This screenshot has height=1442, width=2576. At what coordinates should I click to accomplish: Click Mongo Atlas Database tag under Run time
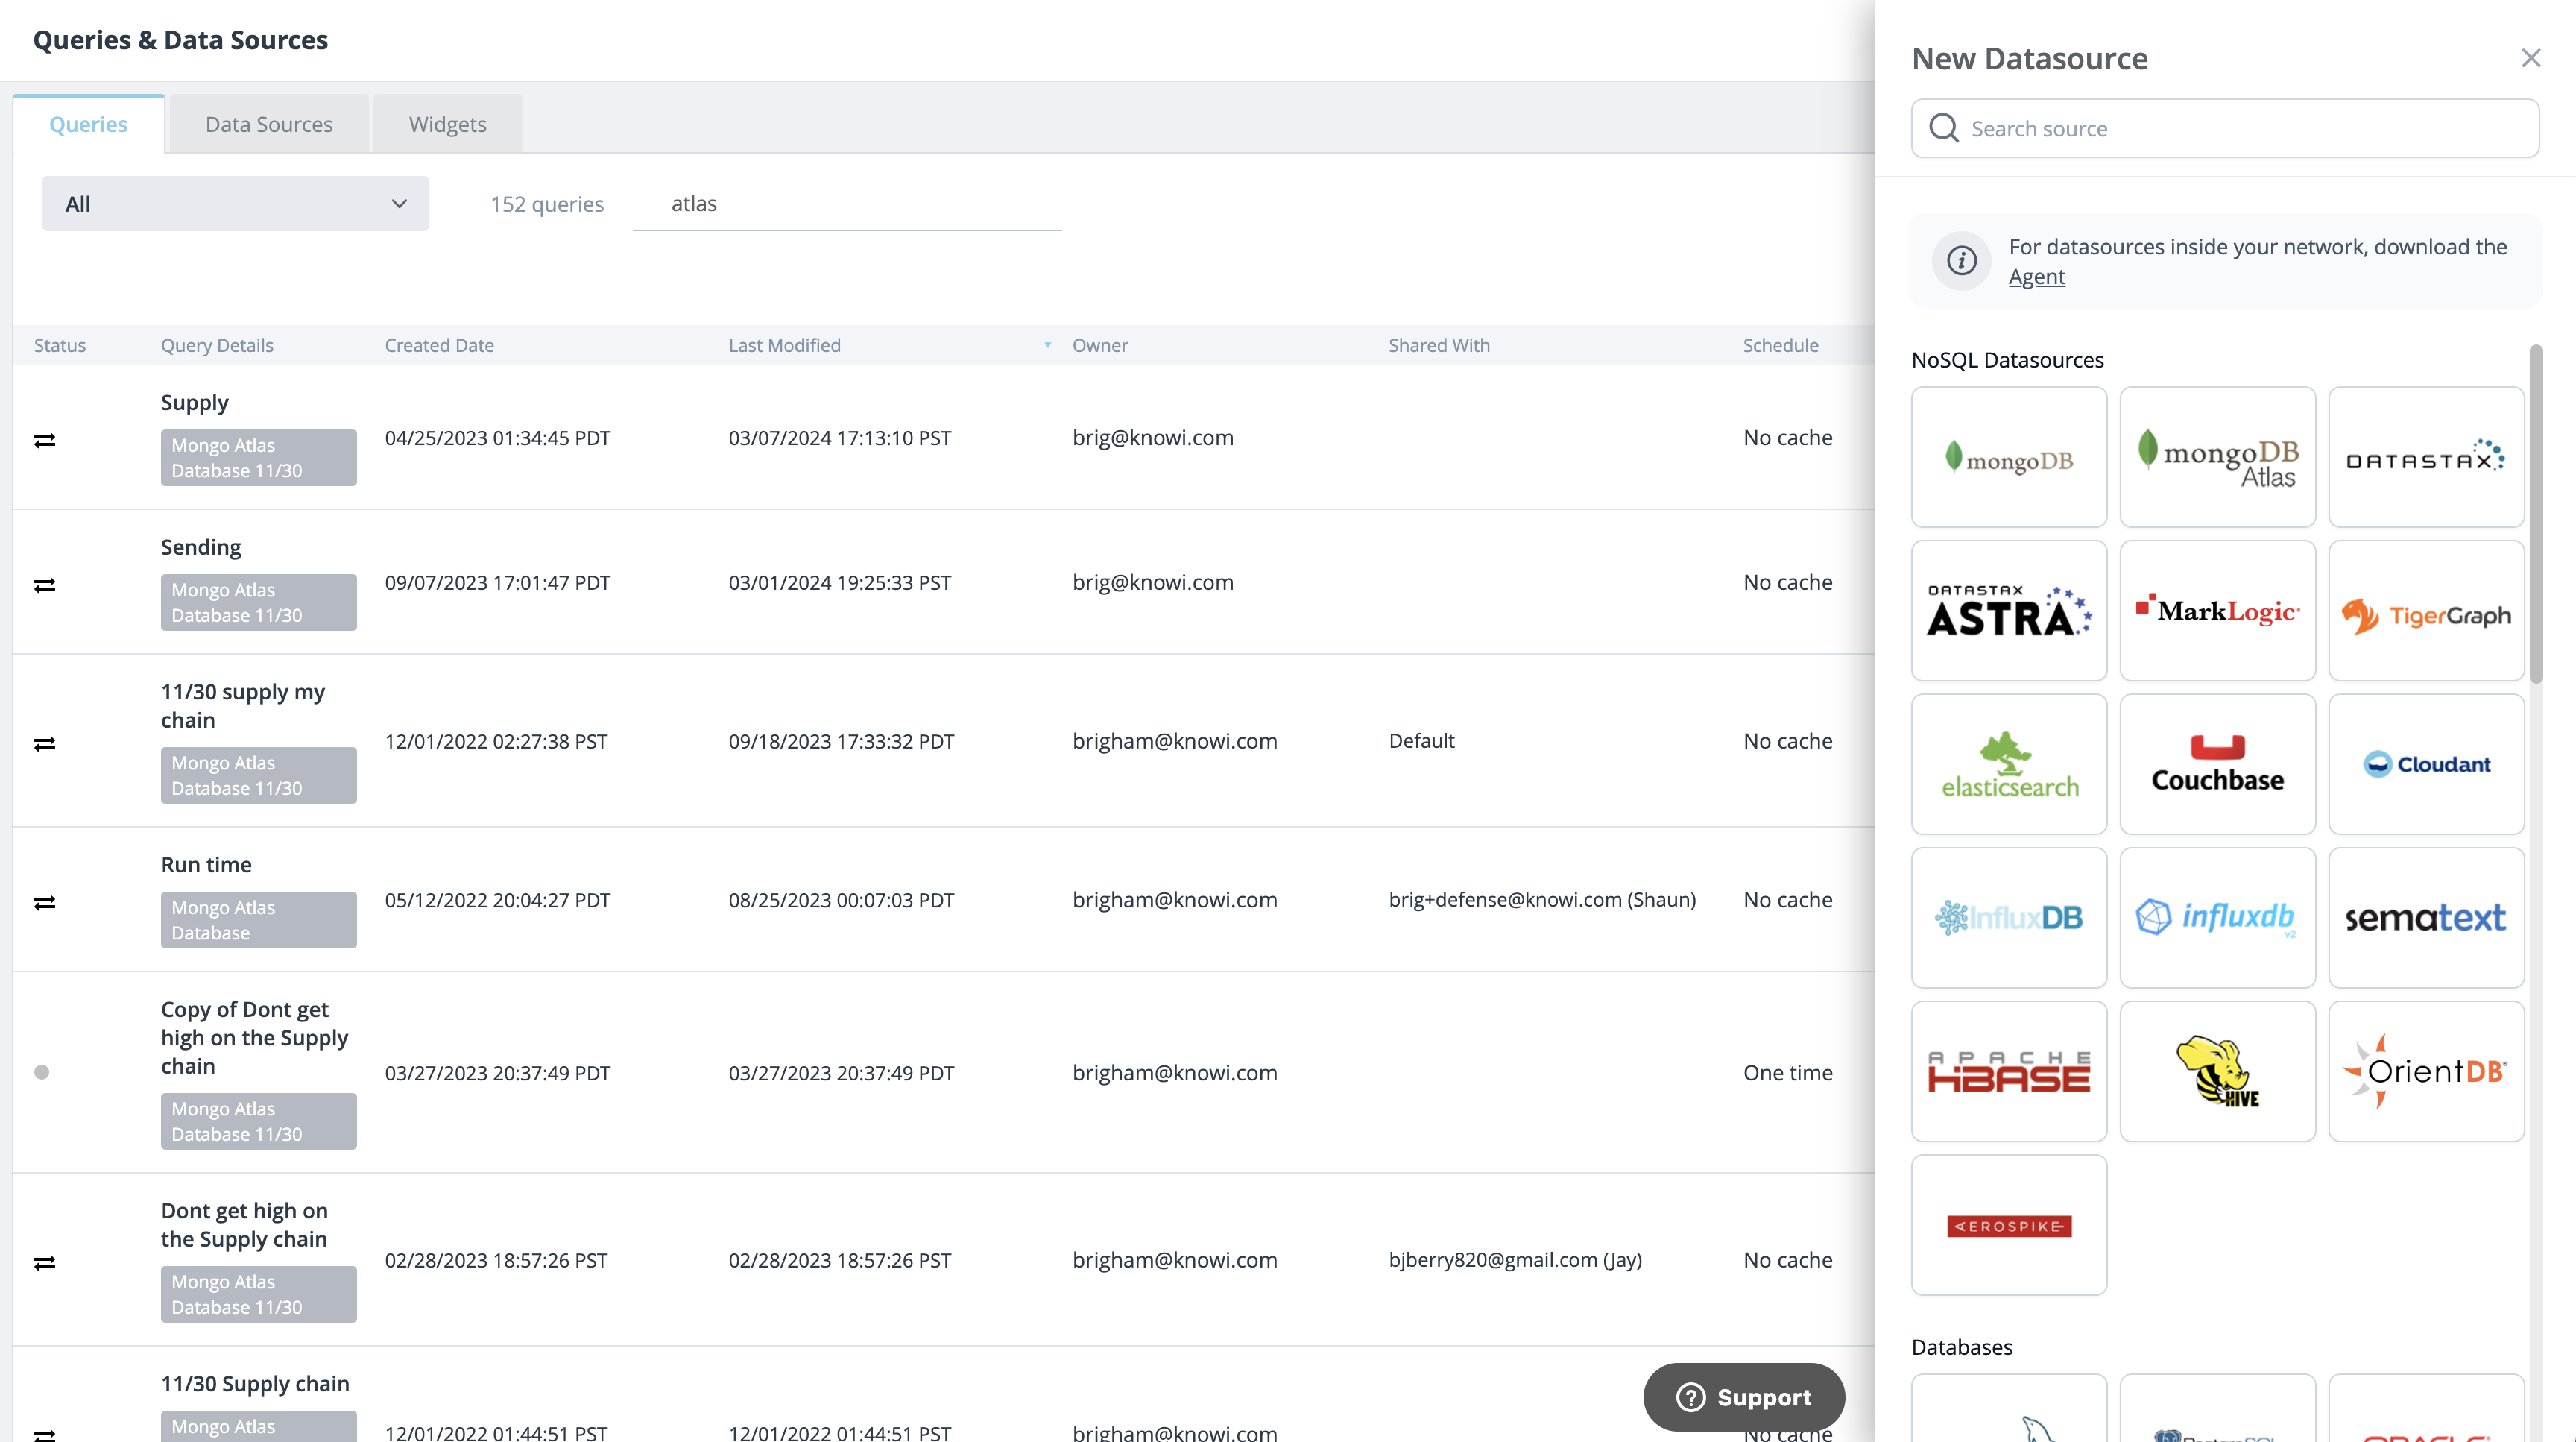[x=259, y=920]
